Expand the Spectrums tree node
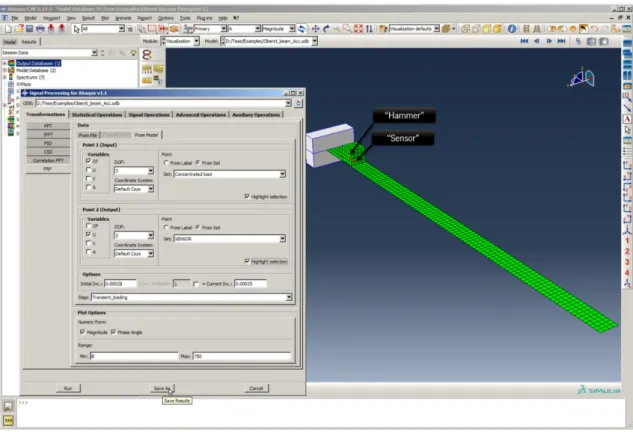The image size is (633, 432). (5, 77)
